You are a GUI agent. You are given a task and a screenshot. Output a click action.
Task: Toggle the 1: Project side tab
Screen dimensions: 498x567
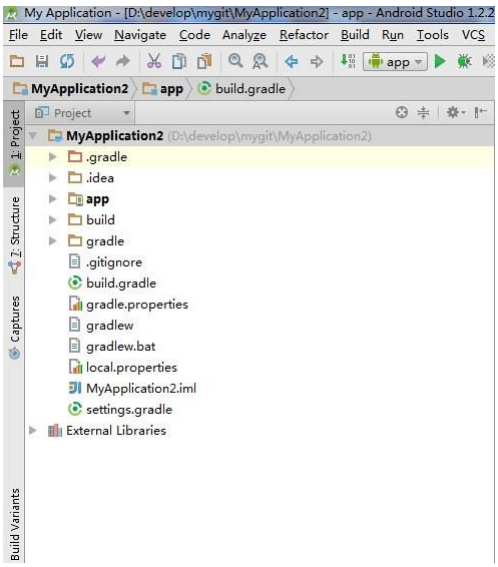(x=14, y=143)
